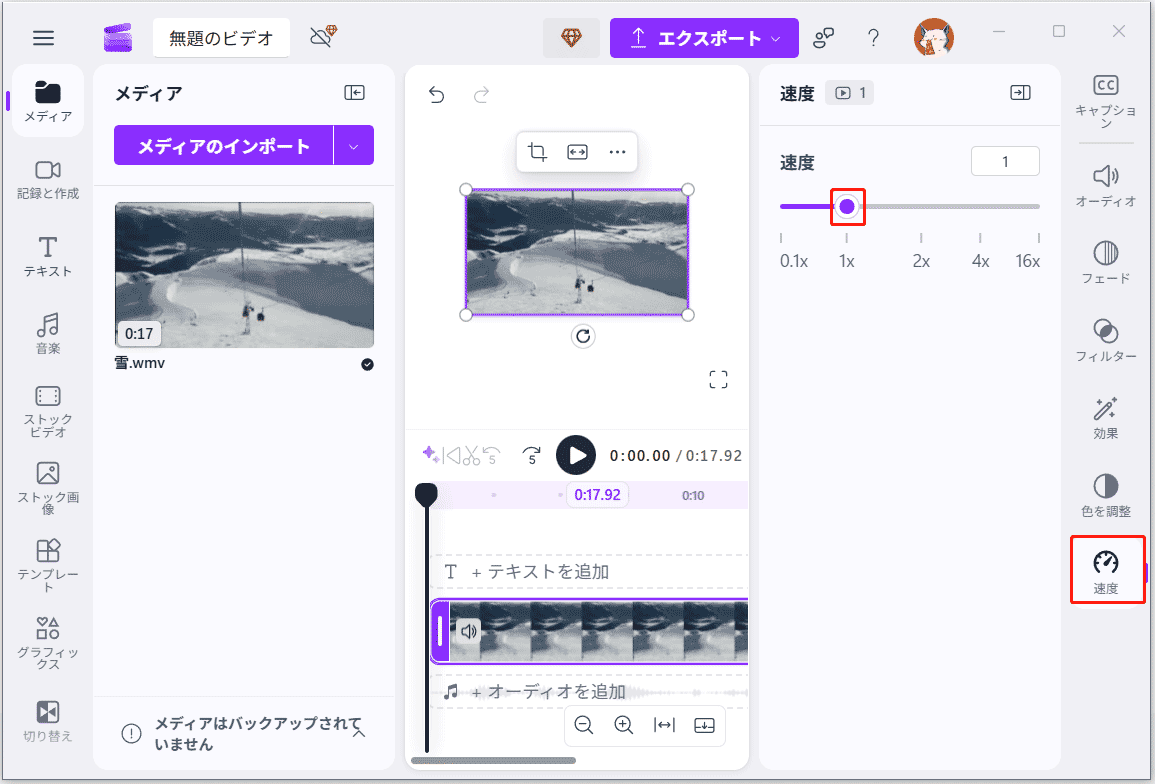Open the three-dot more options menu
Viewport: 1155px width, 784px height.
click(617, 151)
